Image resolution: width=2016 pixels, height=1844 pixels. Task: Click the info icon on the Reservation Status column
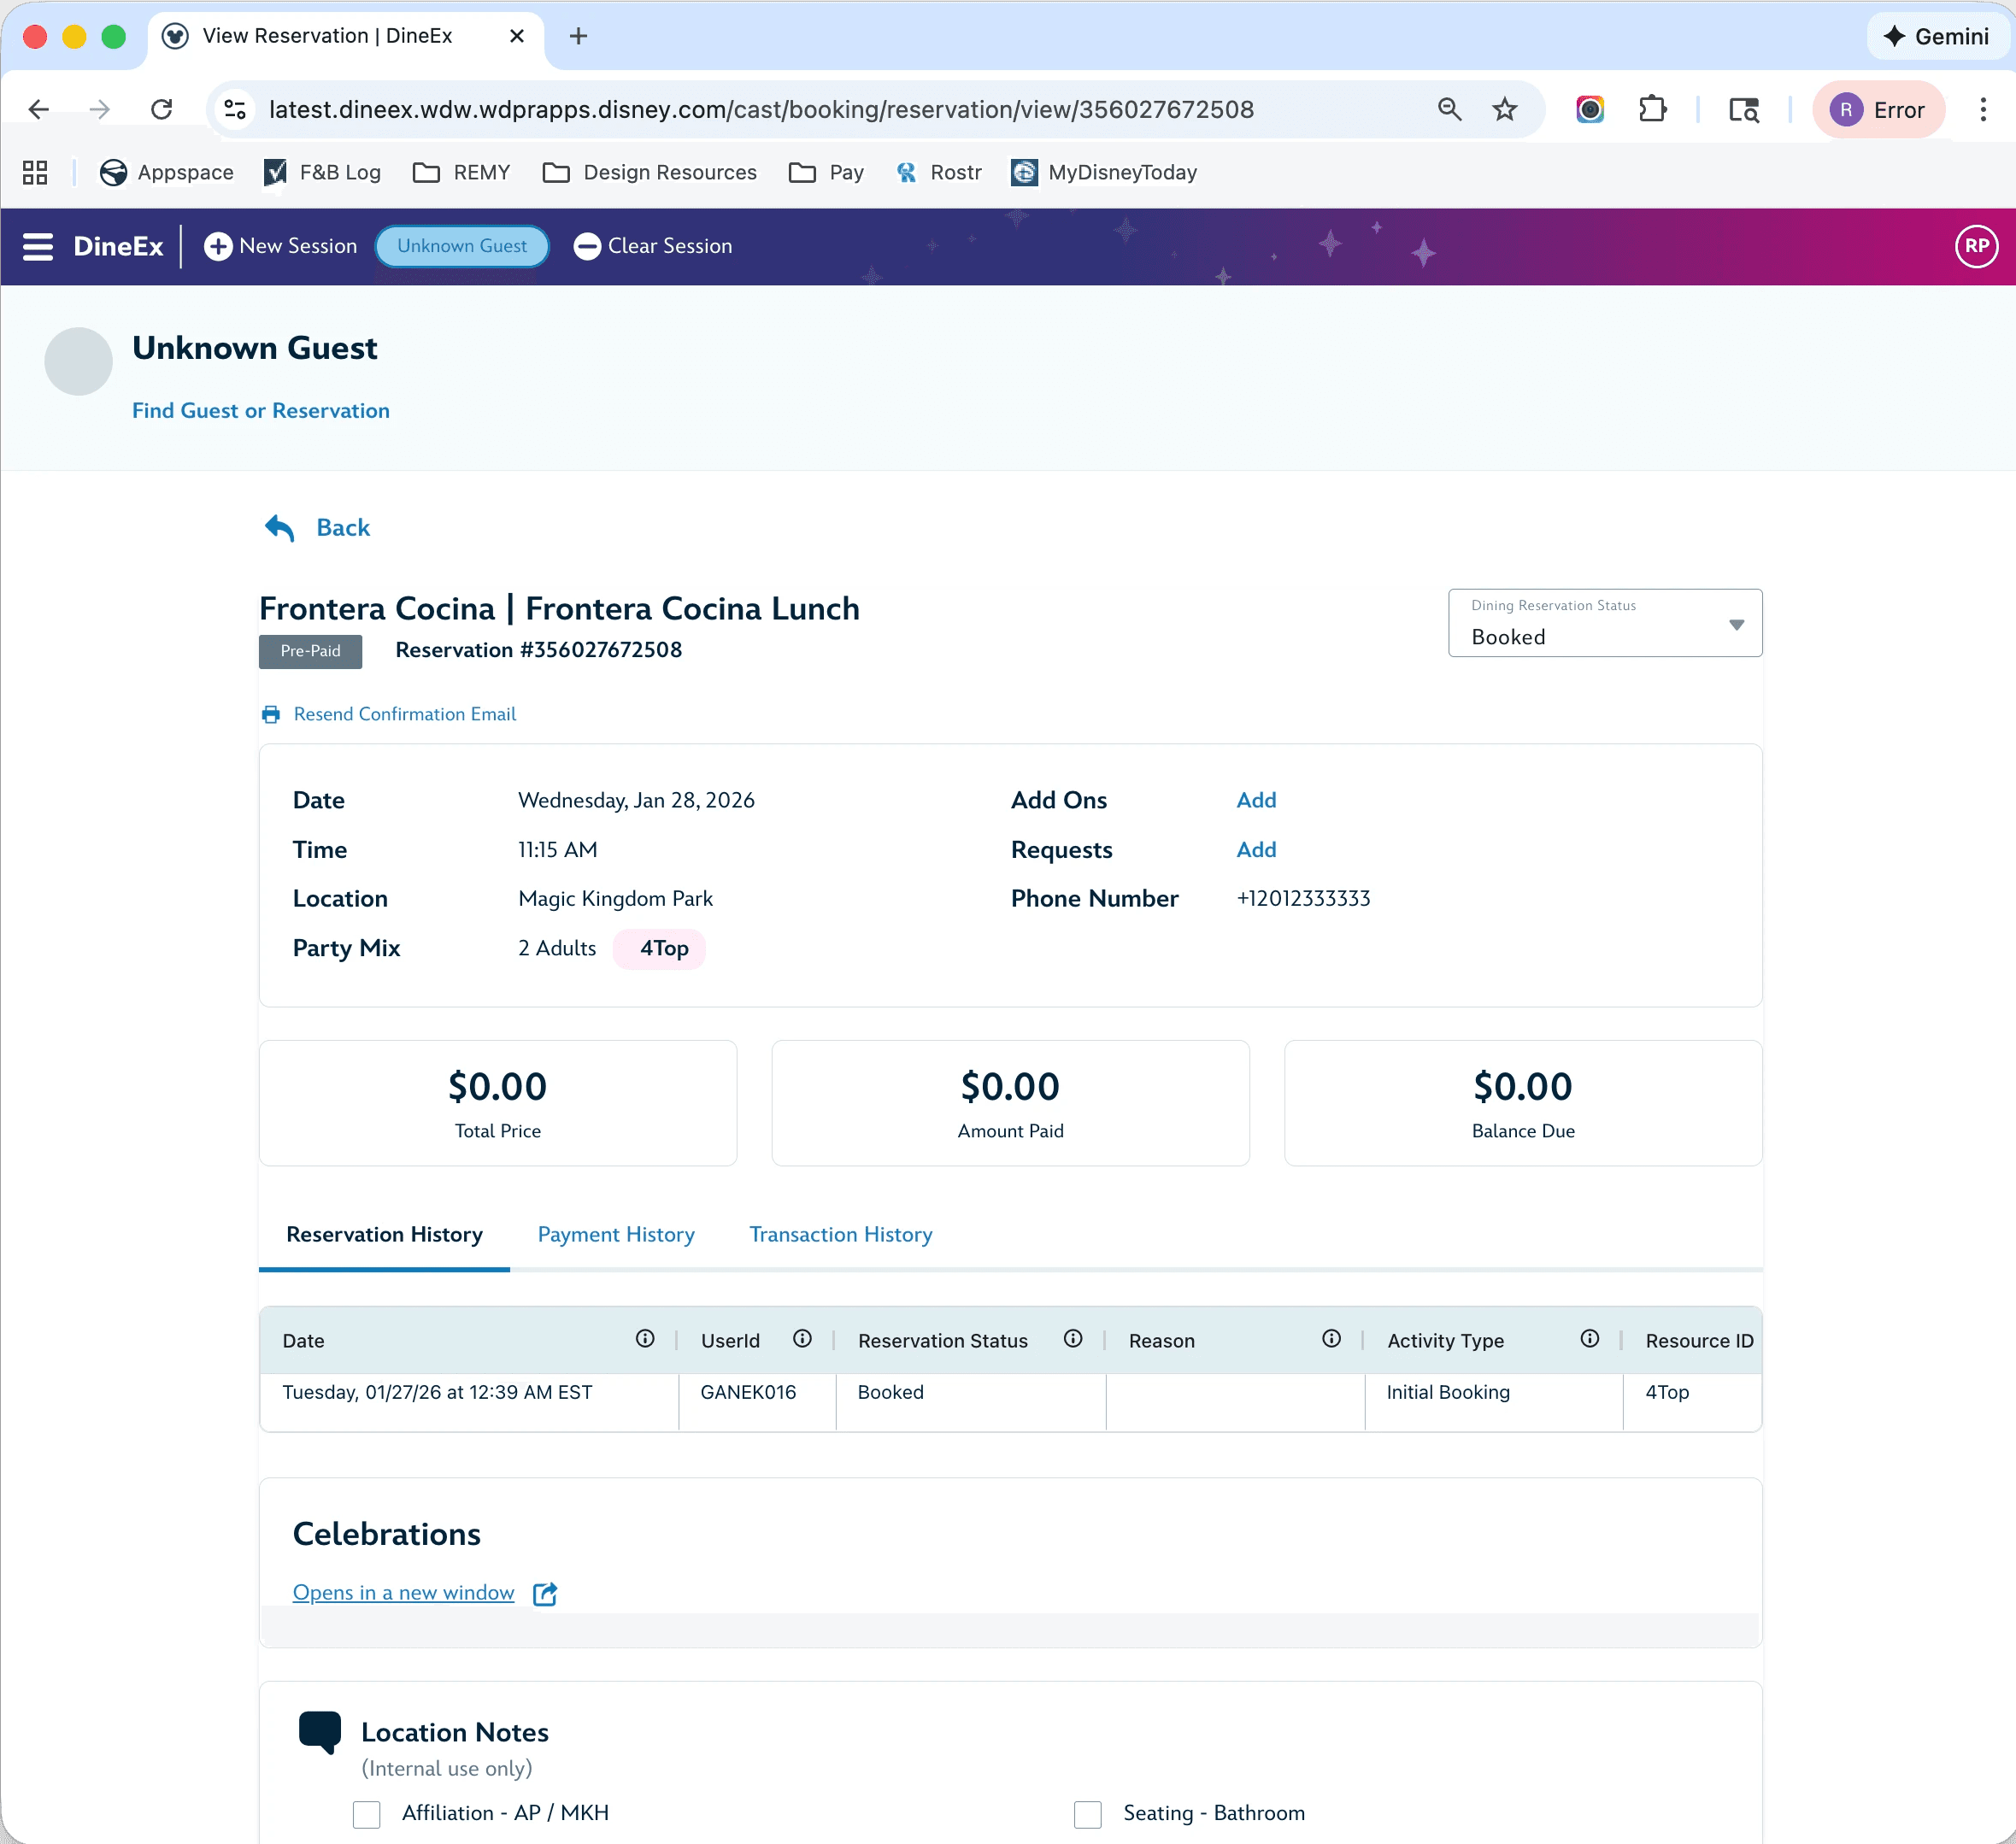[1073, 1339]
